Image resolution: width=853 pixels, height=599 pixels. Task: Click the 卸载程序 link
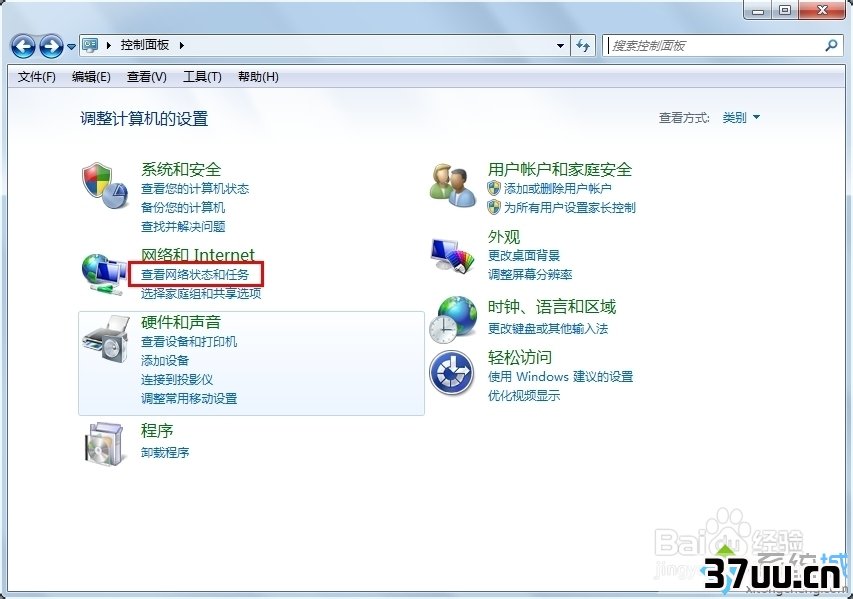pyautogui.click(x=165, y=452)
